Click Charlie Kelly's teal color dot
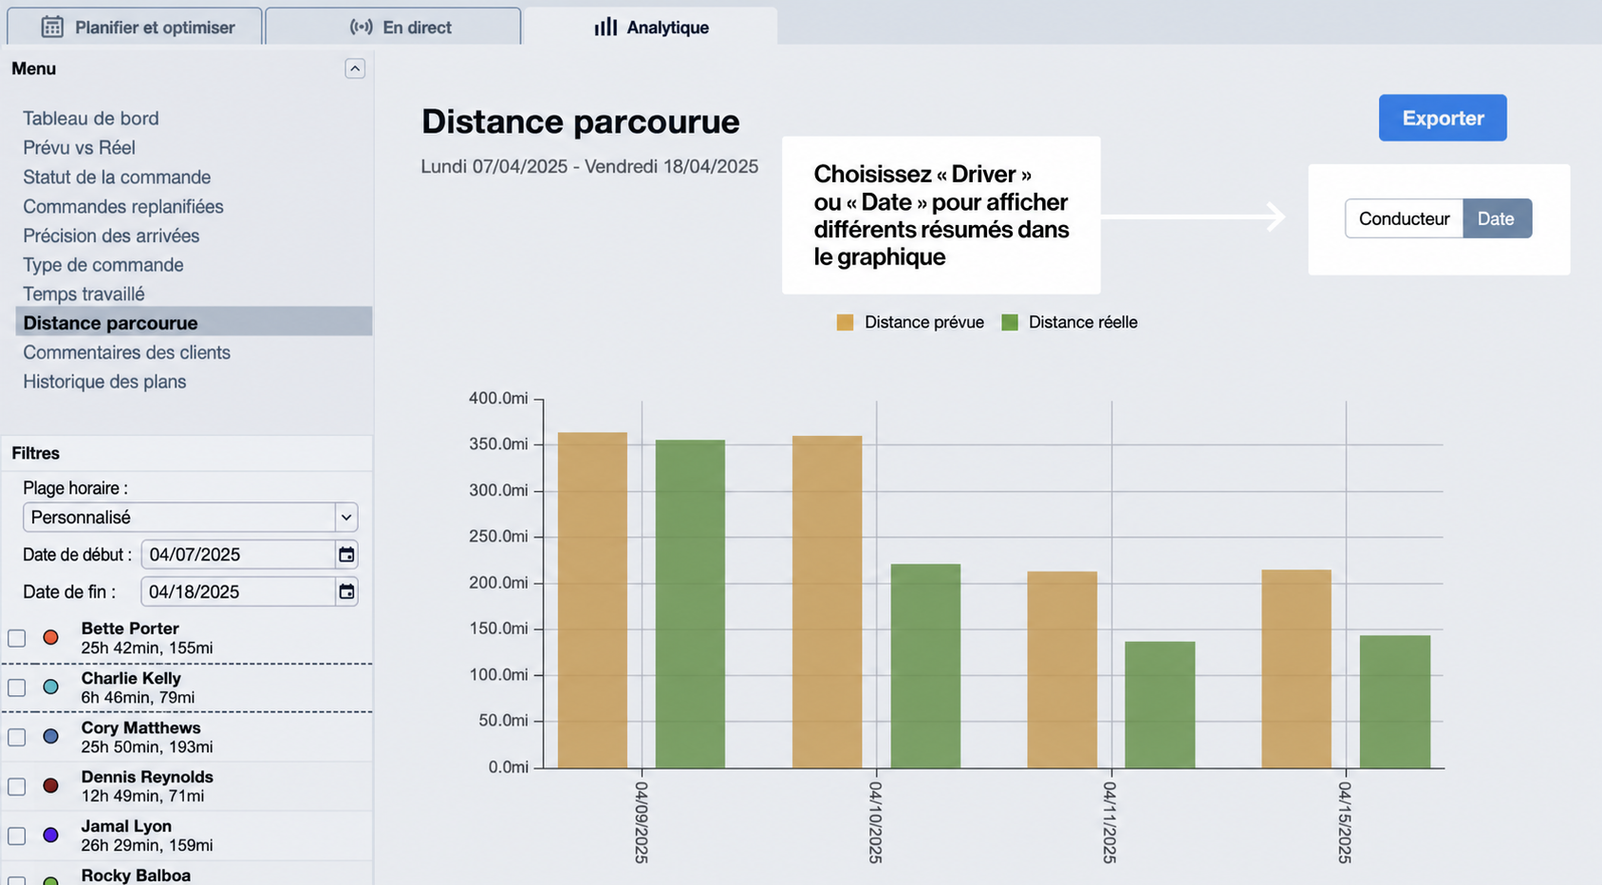1602x885 pixels. [51, 687]
